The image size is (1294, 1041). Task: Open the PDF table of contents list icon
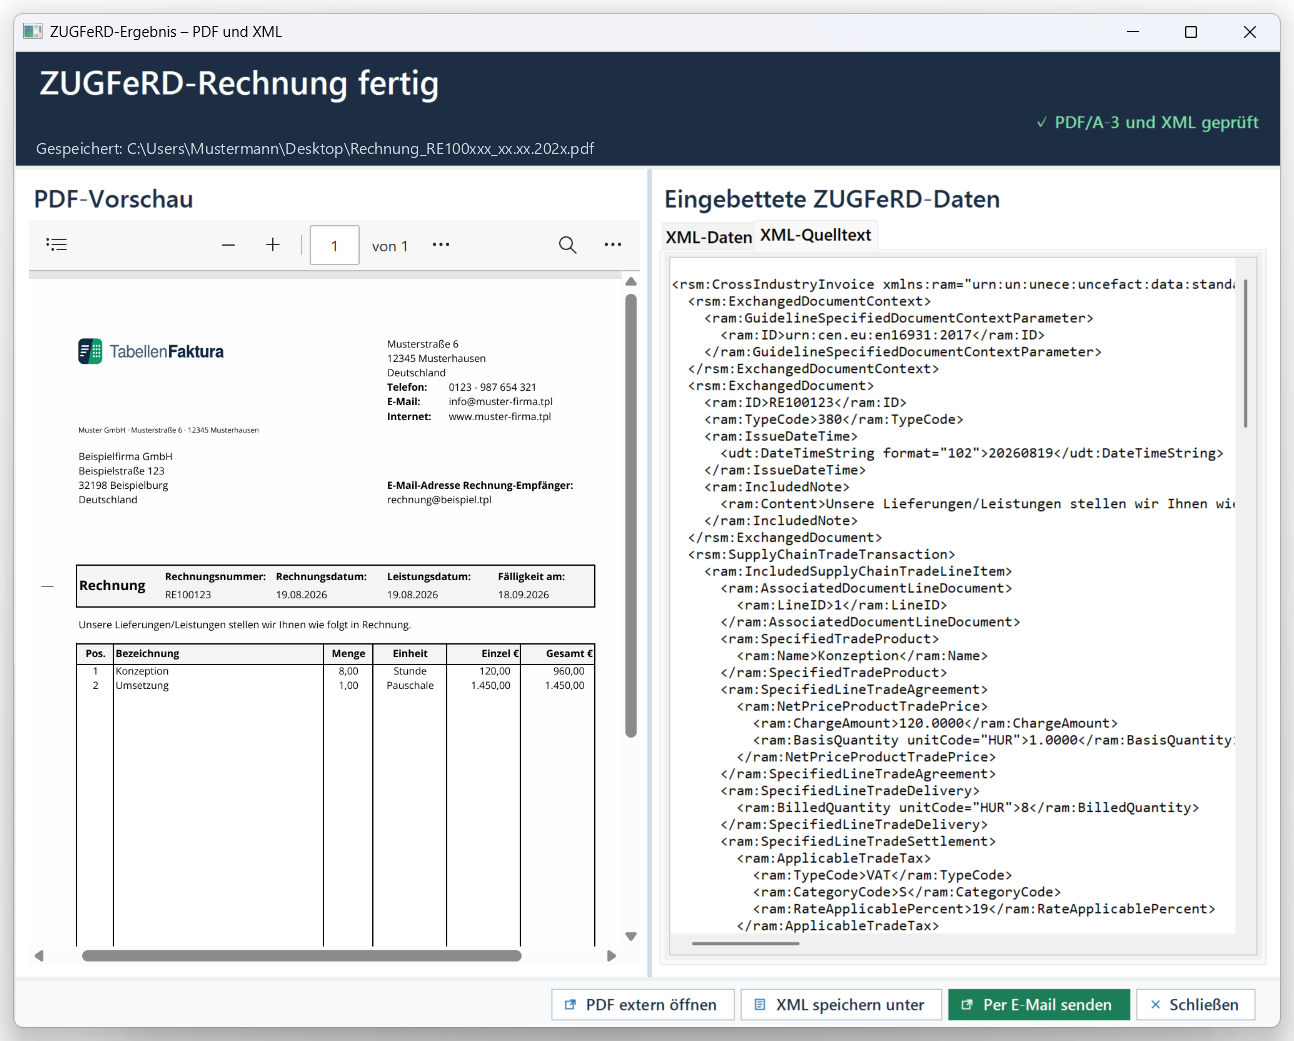coord(57,244)
